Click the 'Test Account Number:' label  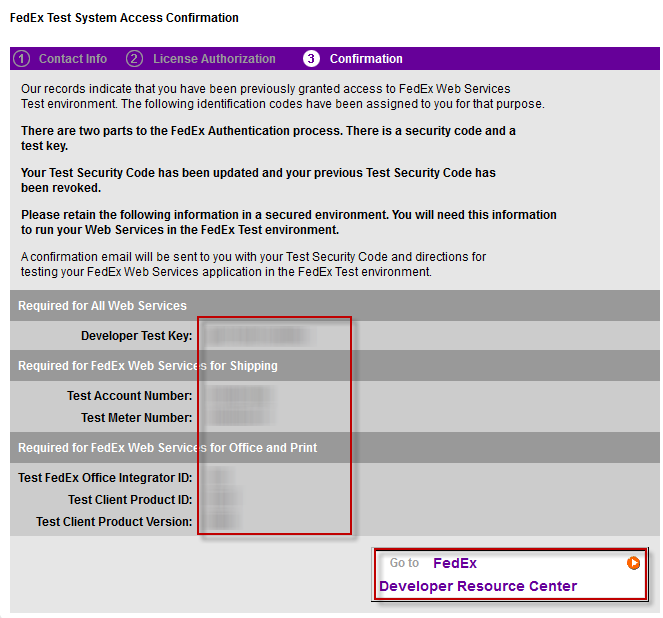click(x=129, y=396)
